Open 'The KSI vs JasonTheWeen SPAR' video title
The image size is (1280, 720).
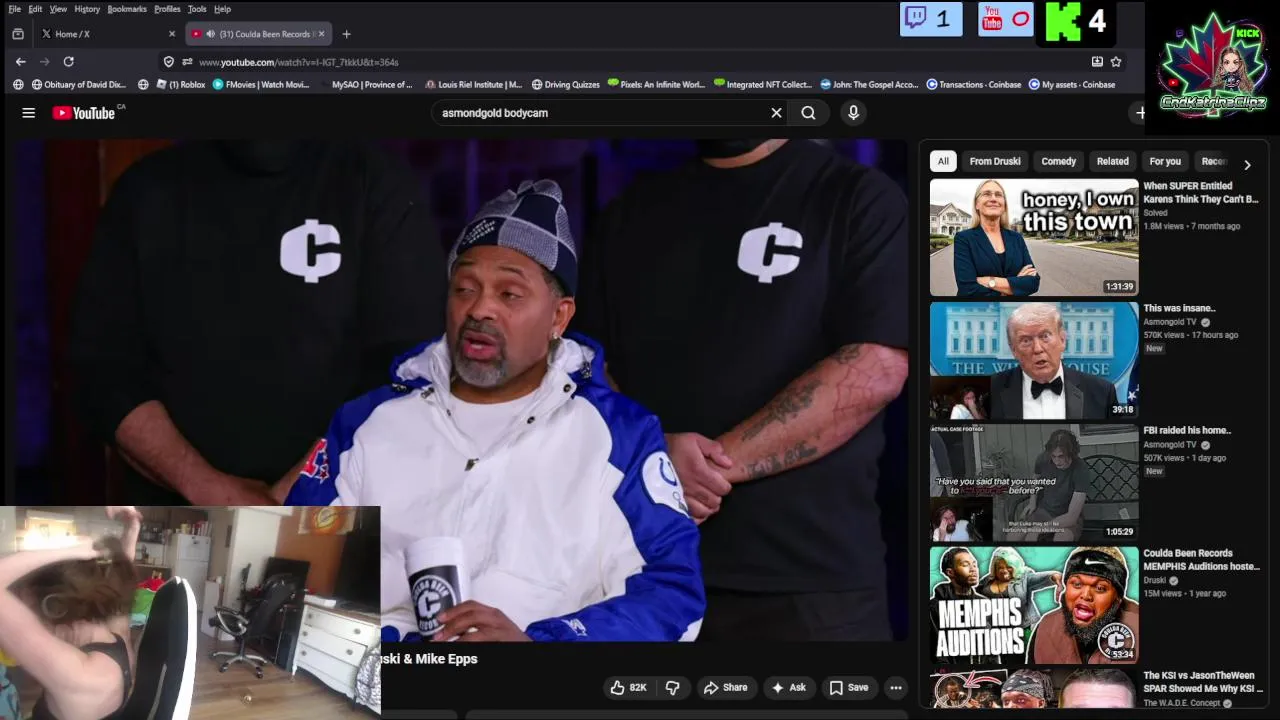(1203, 682)
